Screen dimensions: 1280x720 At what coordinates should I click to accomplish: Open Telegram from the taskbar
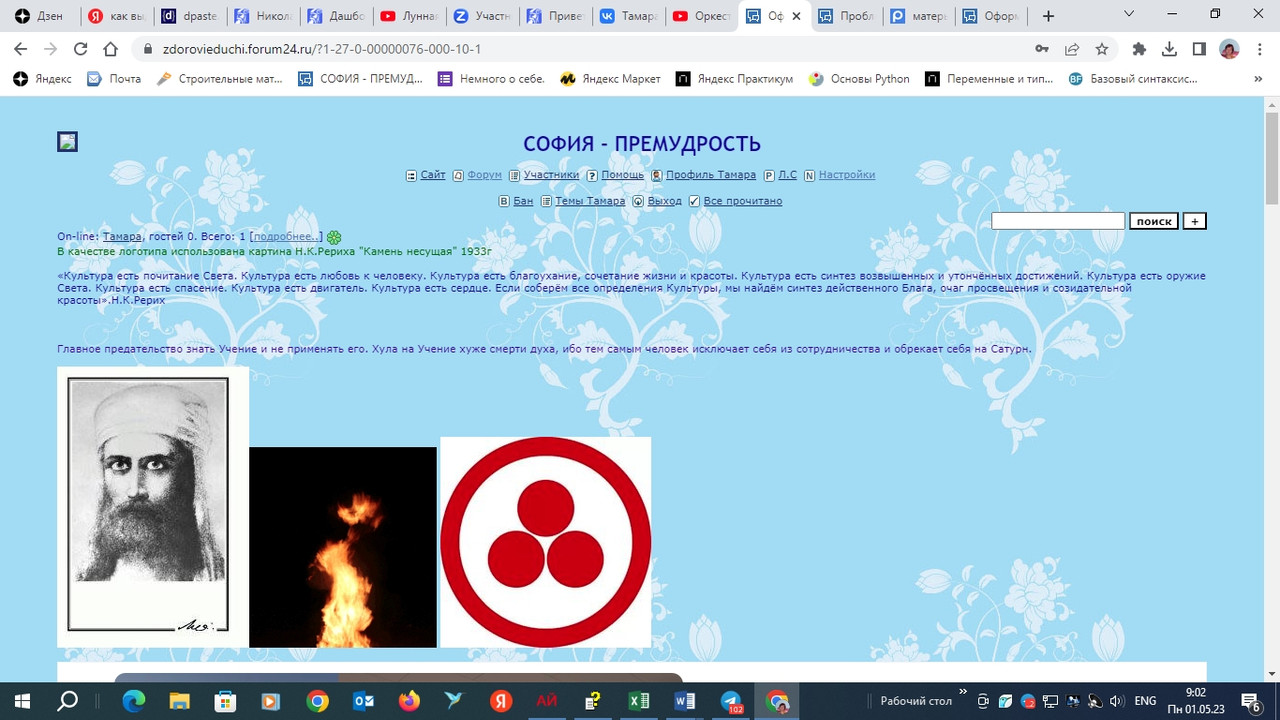click(732, 701)
